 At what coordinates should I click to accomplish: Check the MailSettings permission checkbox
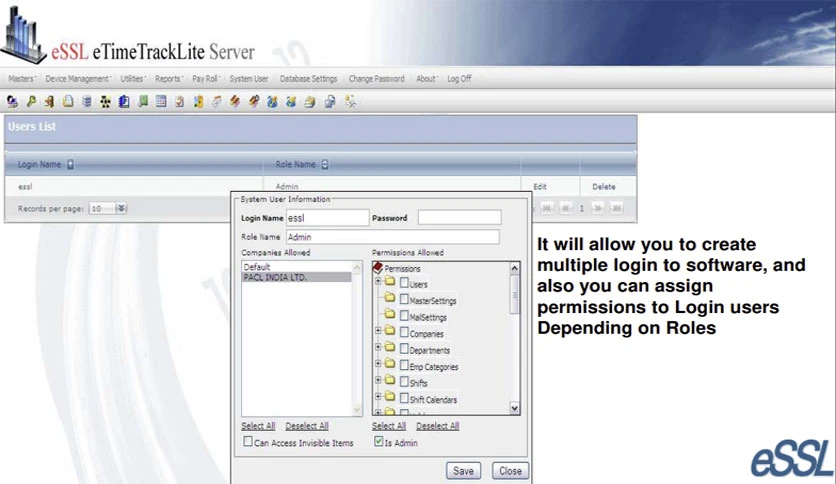coord(404,316)
